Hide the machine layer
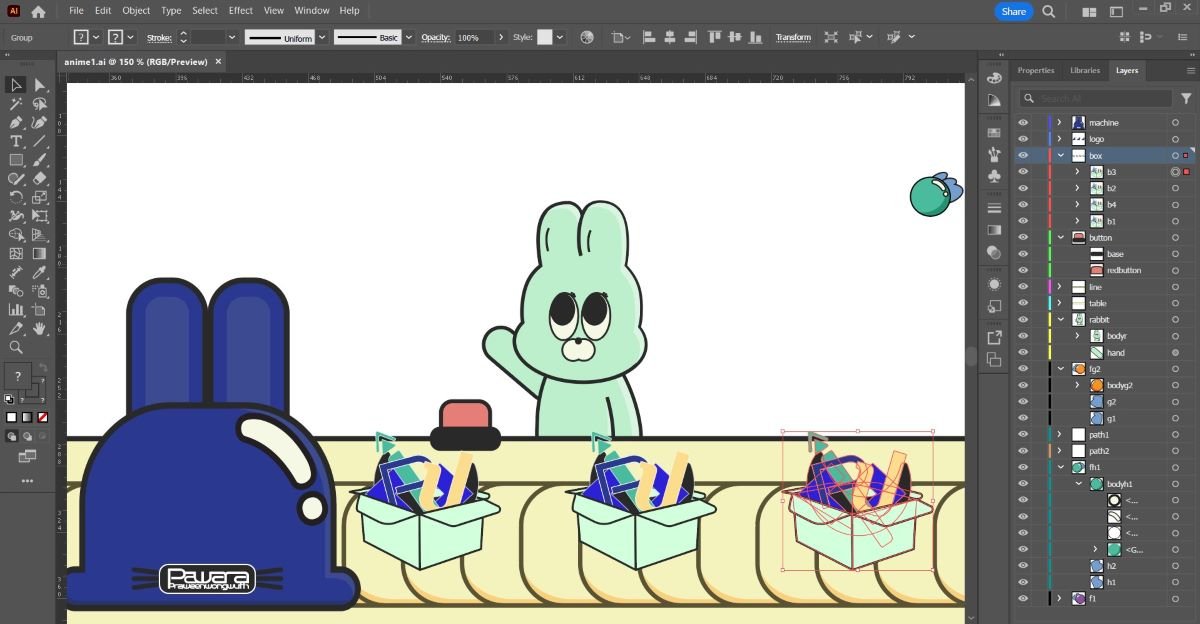The height and width of the screenshot is (624, 1200). 1023,123
